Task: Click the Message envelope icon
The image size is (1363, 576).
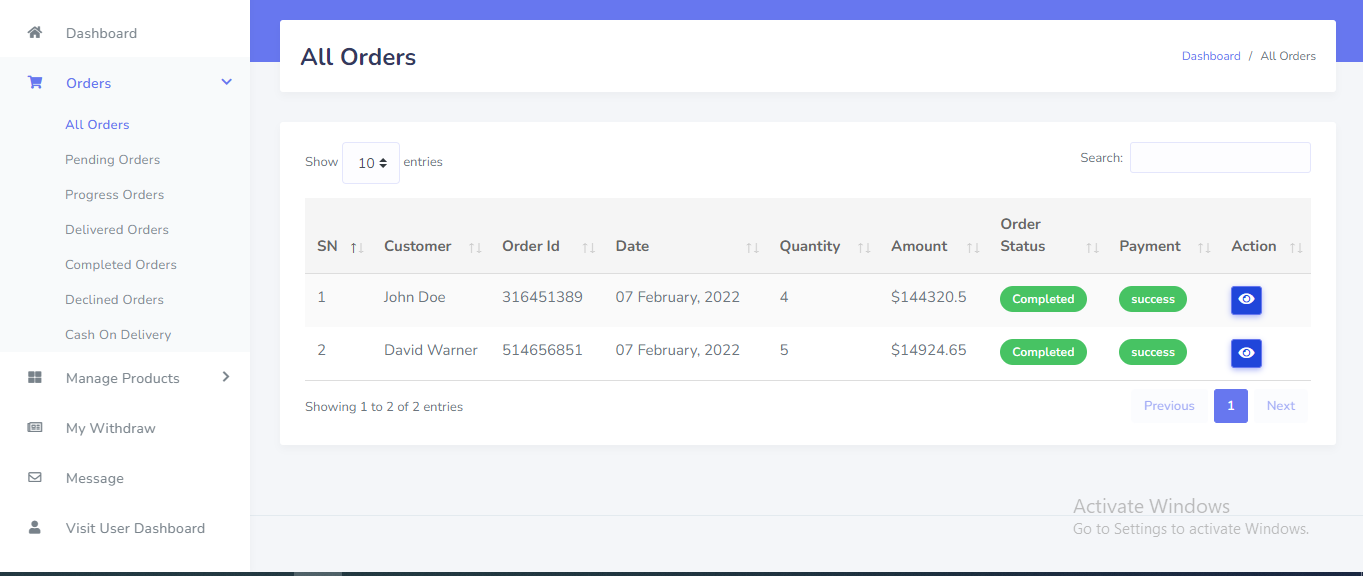Action: coord(35,478)
